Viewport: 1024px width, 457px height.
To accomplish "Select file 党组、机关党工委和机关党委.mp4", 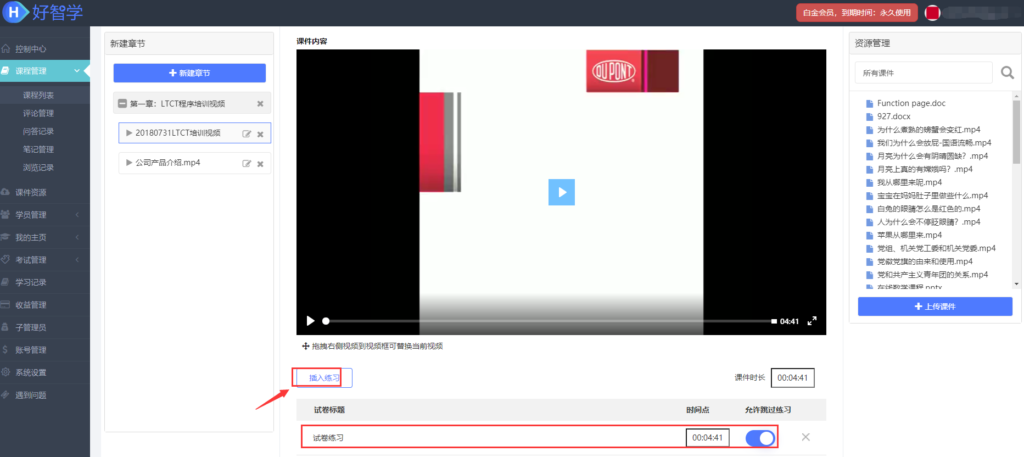I will click(x=936, y=248).
